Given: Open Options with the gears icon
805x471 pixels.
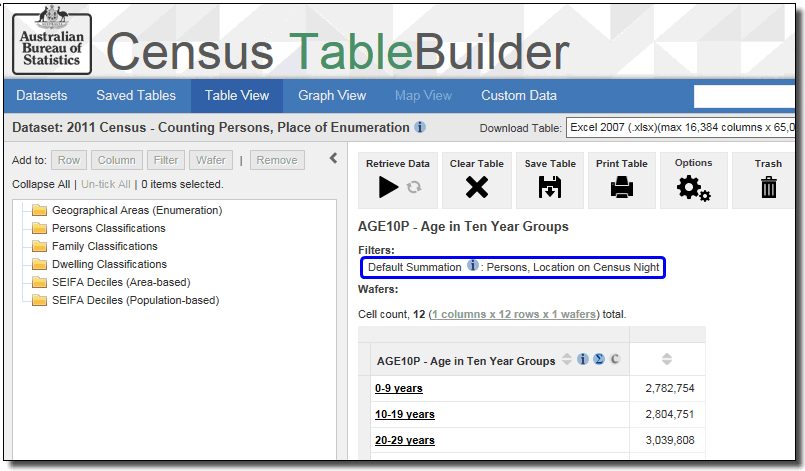Looking at the screenshot, I should pos(693,187).
